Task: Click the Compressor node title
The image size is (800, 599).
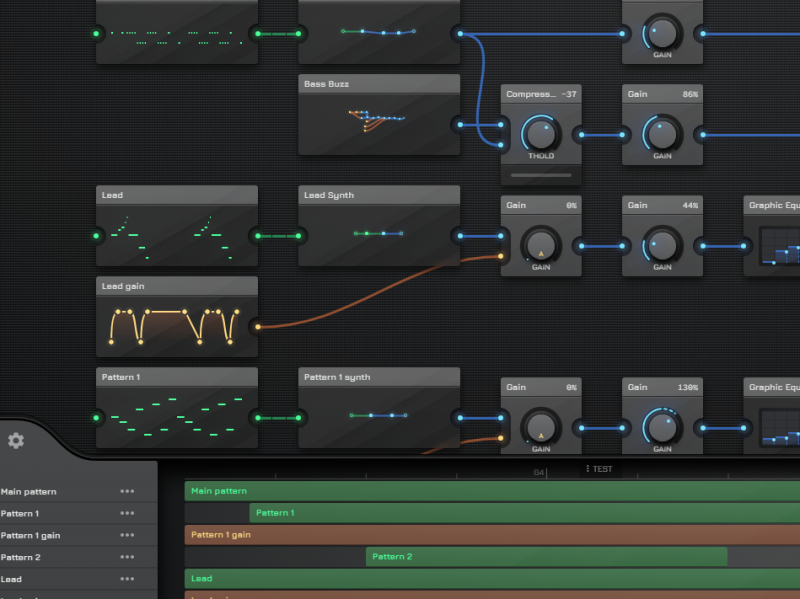Action: 531,94
